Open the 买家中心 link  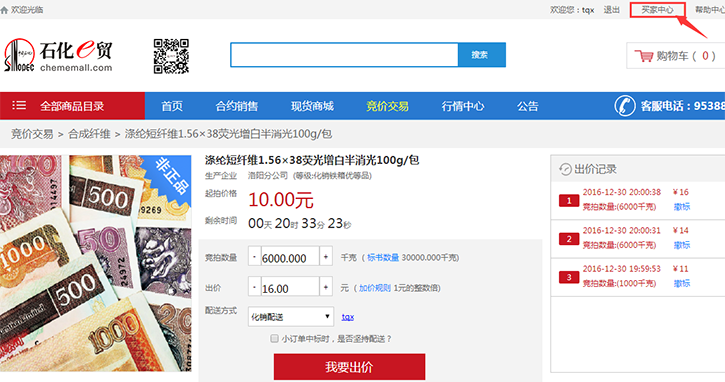(x=657, y=10)
